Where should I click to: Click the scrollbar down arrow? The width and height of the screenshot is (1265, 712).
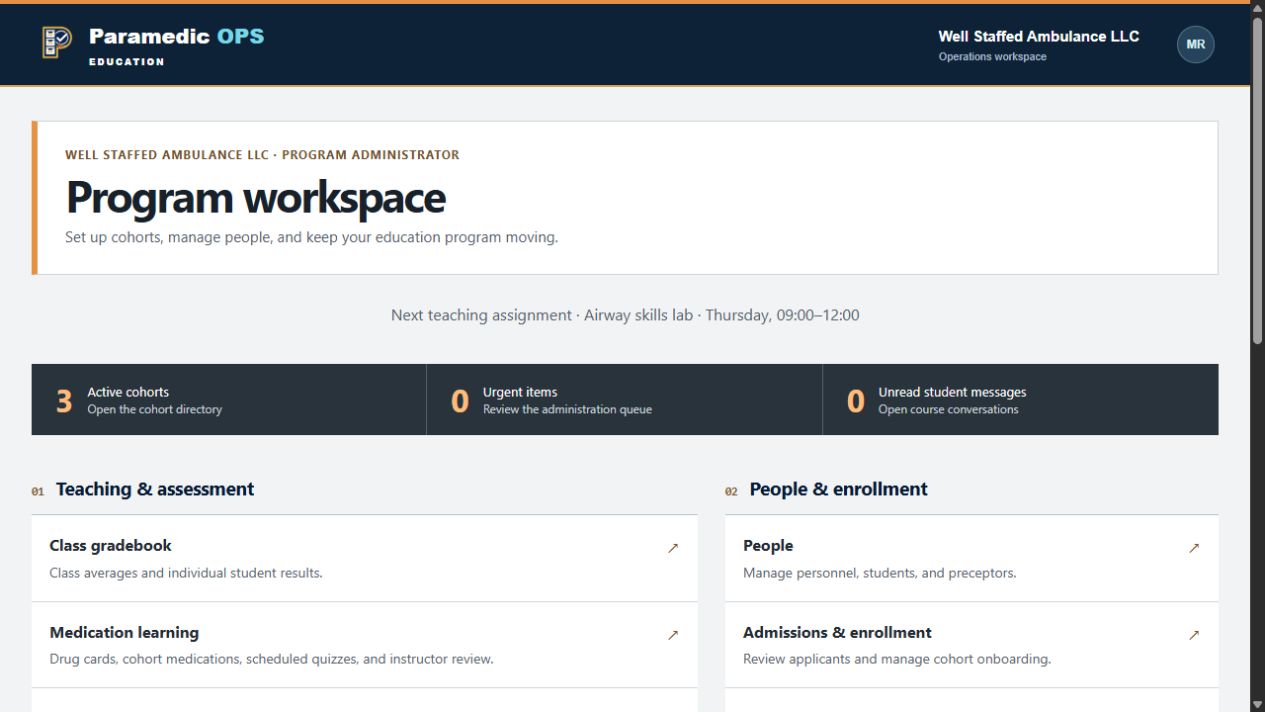[1258, 704]
